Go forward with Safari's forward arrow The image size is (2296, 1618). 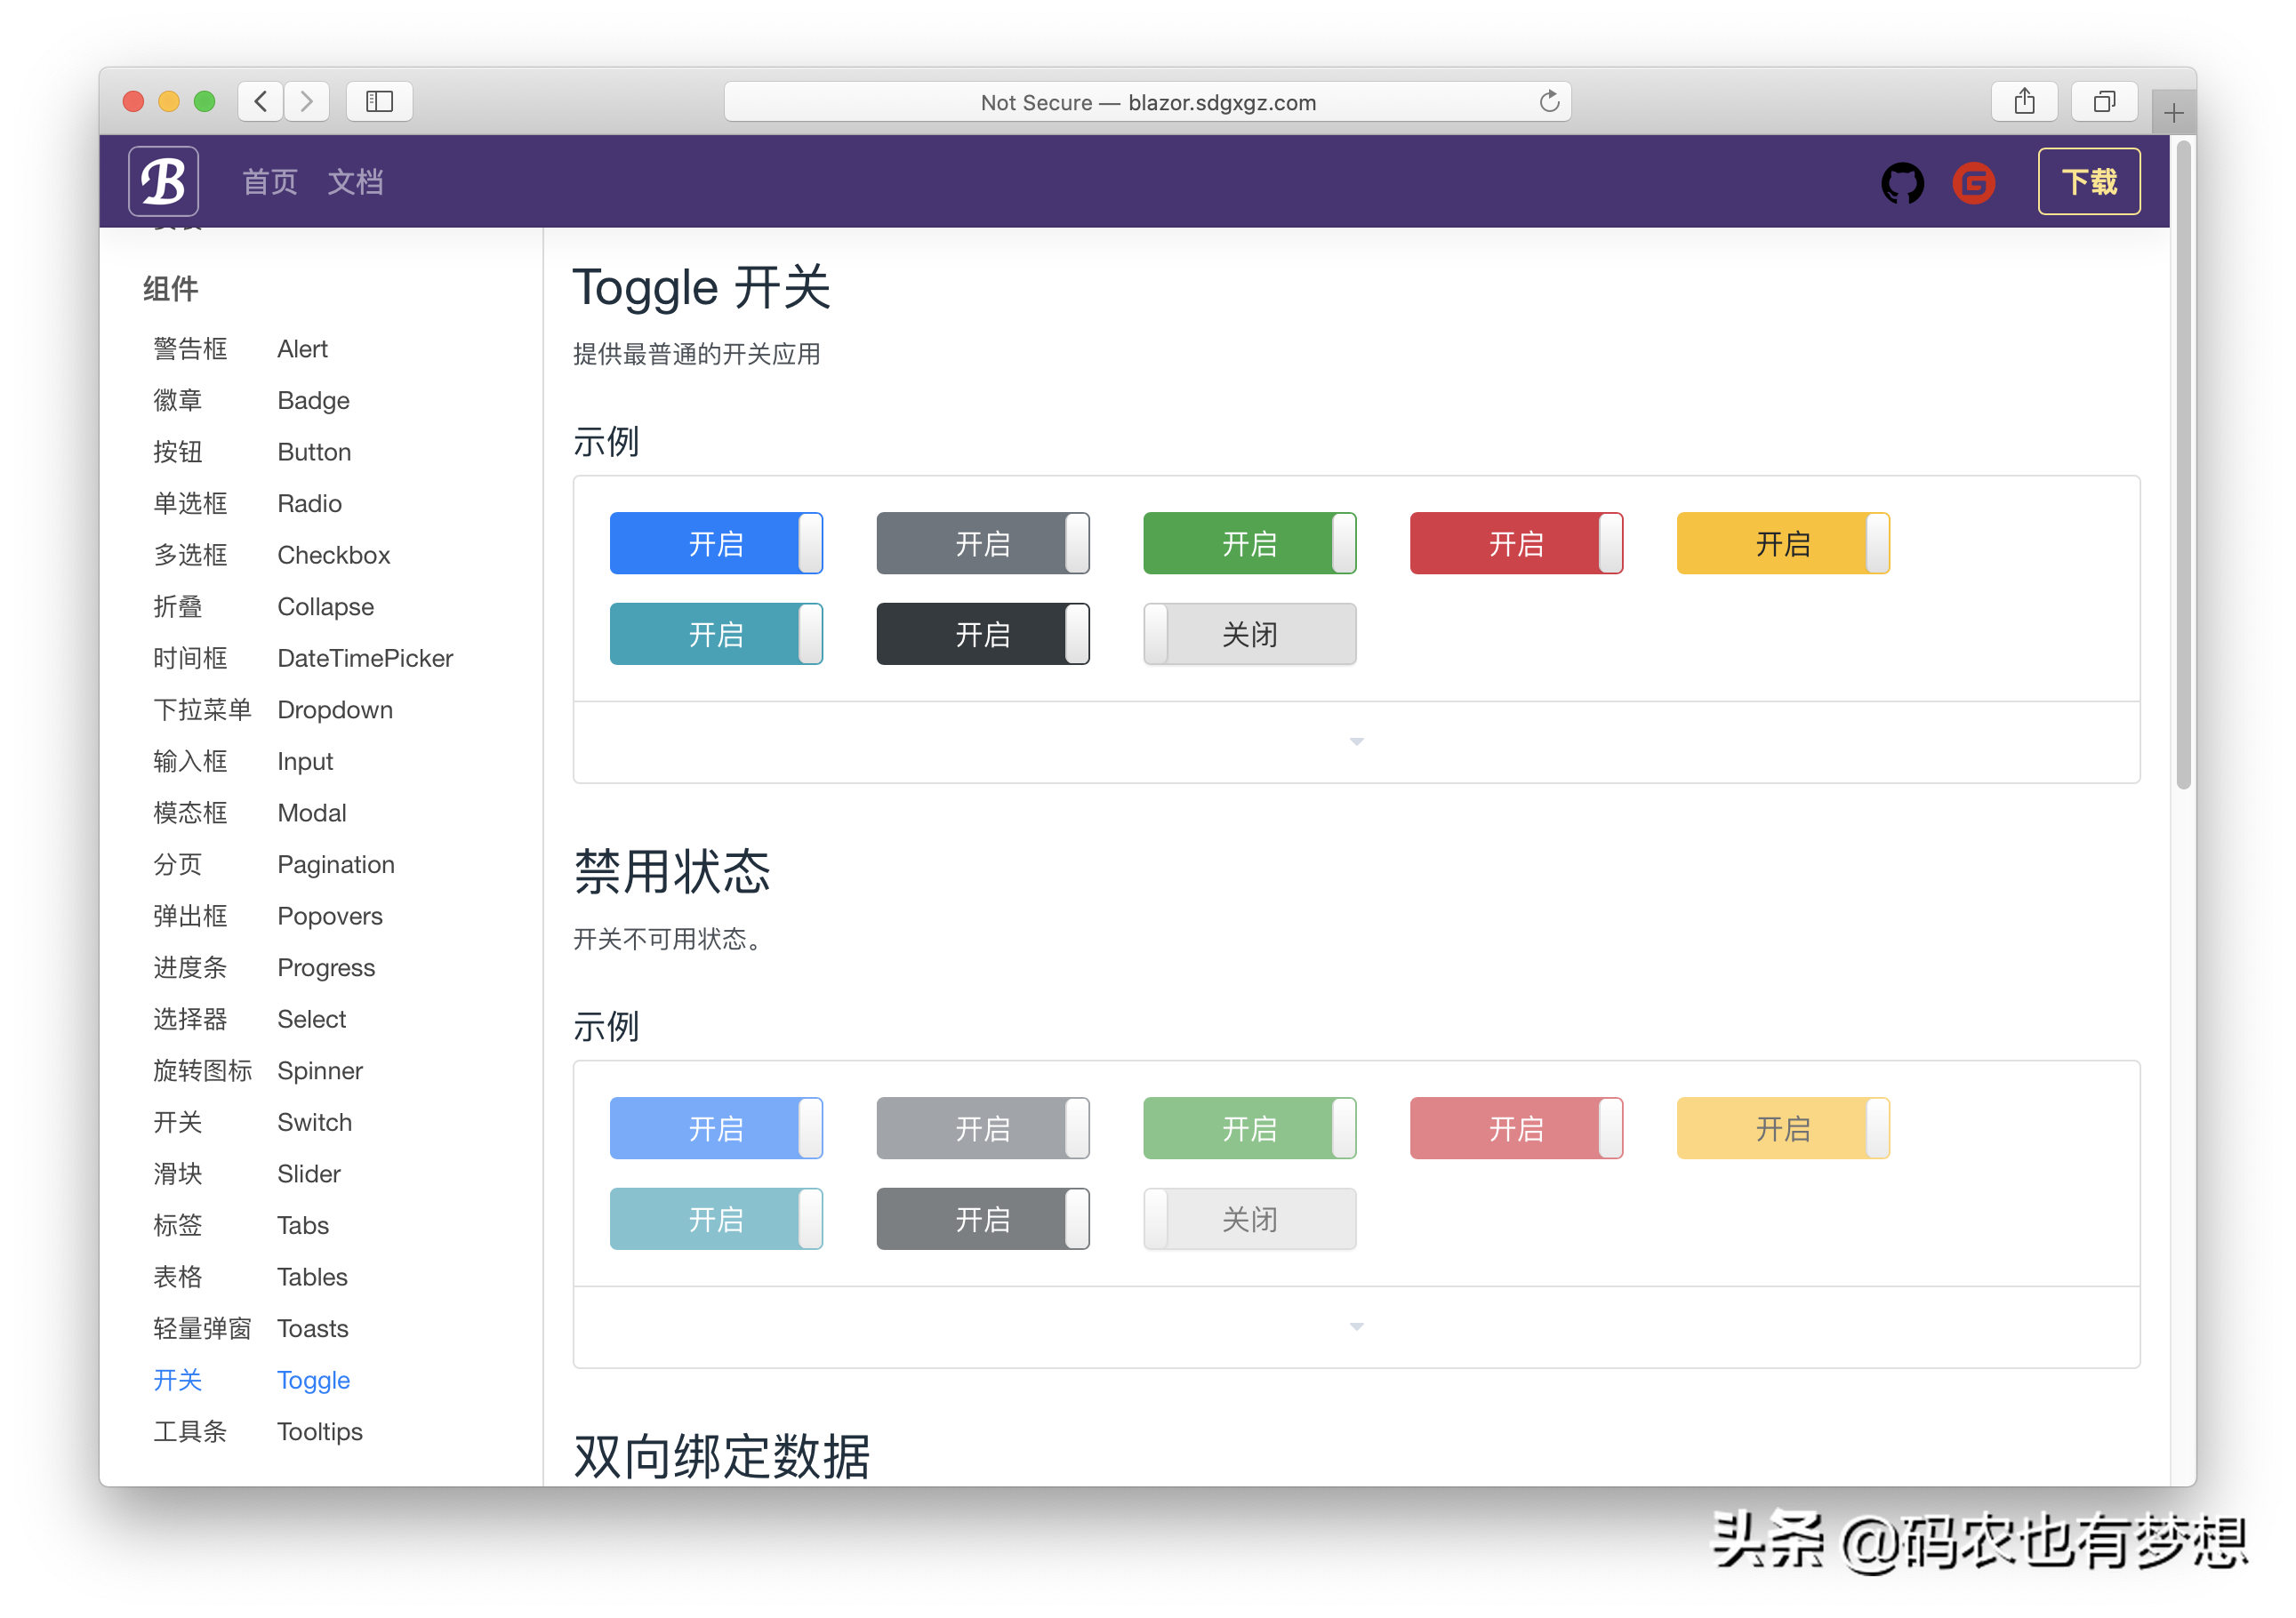click(307, 101)
